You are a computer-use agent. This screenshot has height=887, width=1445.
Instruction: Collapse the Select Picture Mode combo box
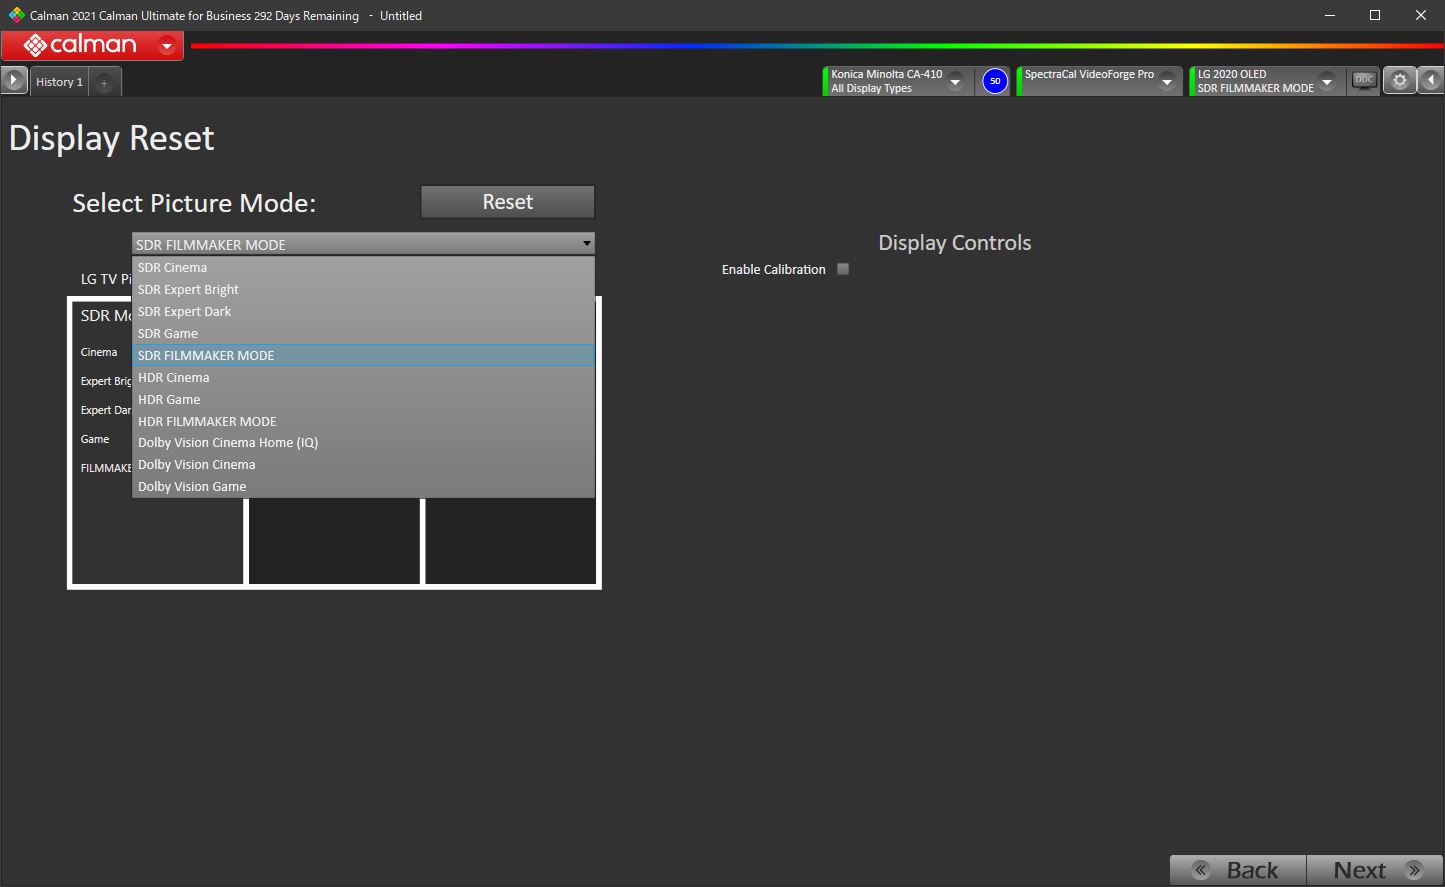[586, 244]
